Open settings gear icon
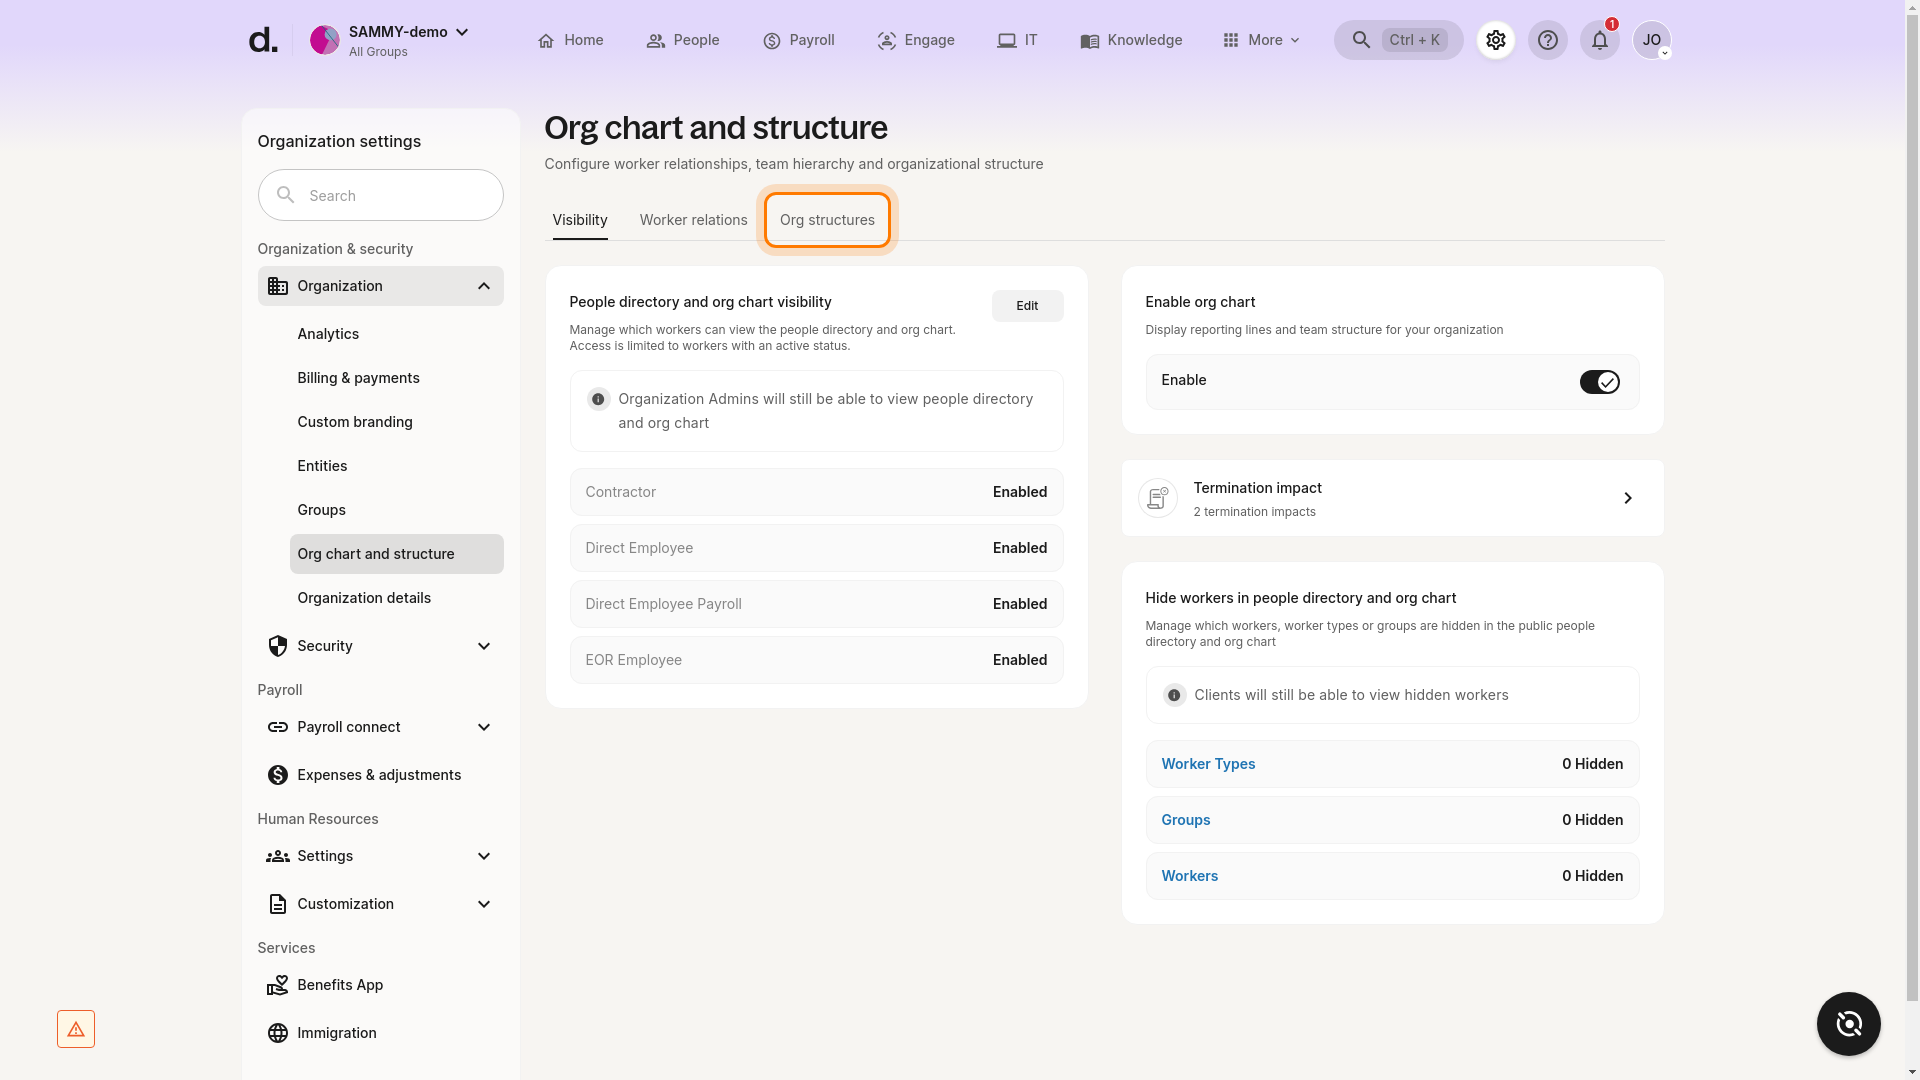The height and width of the screenshot is (1080, 1920). pos(1496,40)
